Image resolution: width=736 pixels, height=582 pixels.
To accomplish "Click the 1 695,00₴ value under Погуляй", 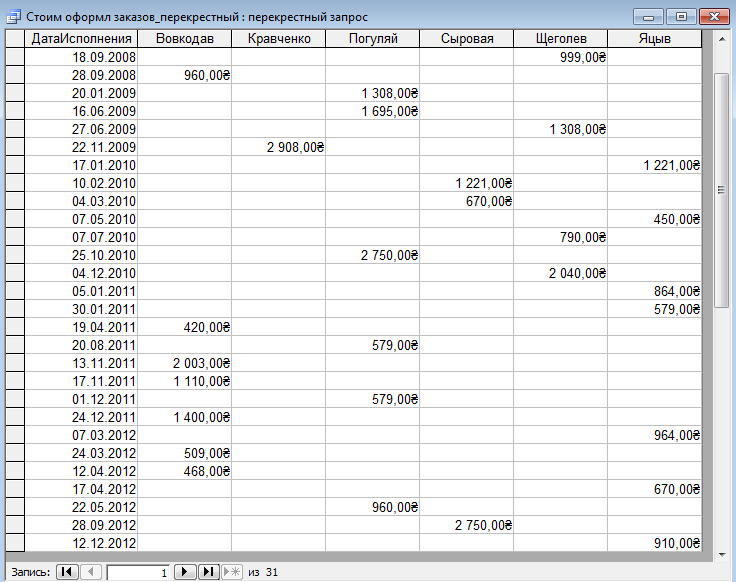I will 373,111.
